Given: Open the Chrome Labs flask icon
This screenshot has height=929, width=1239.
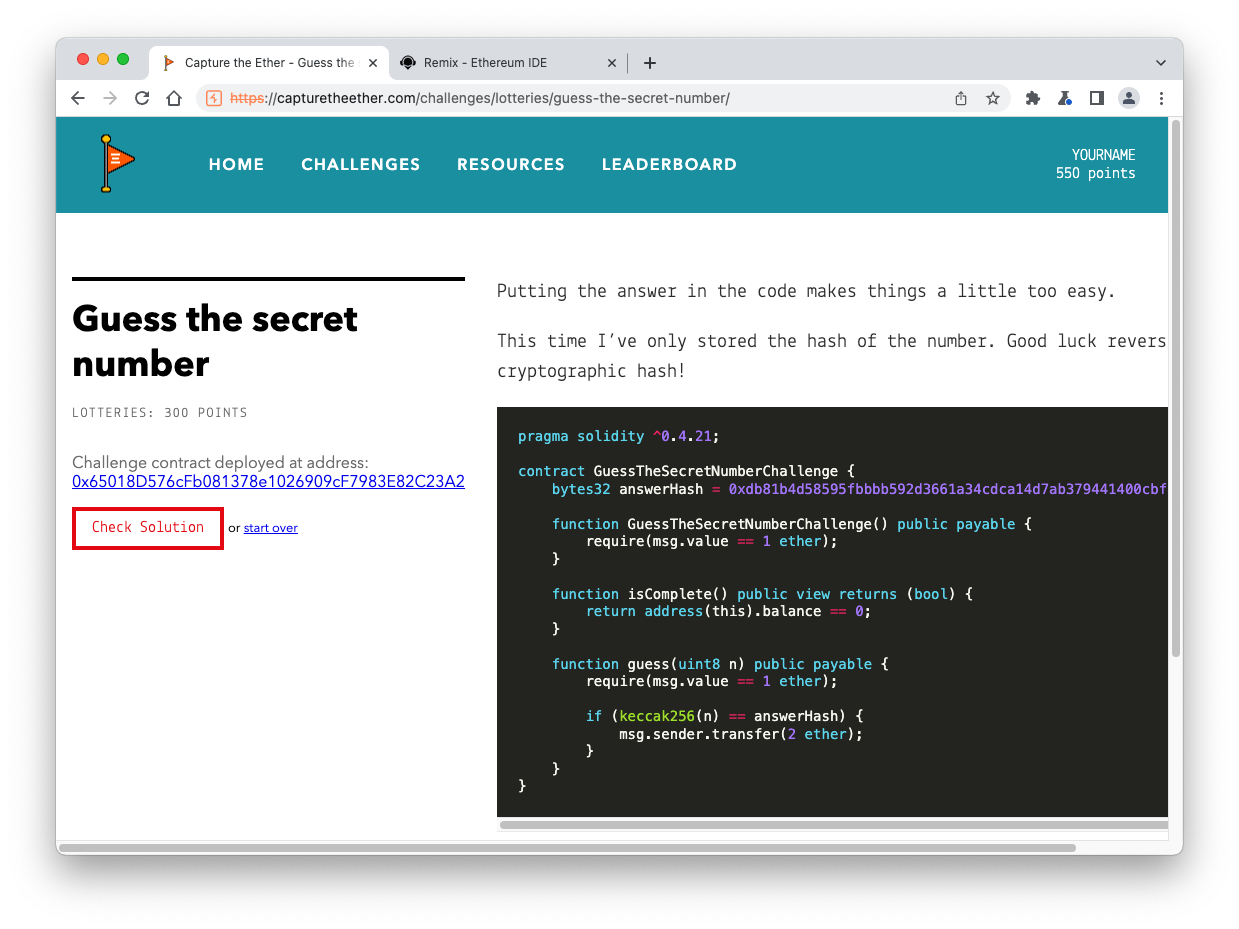Looking at the screenshot, I should (1065, 98).
